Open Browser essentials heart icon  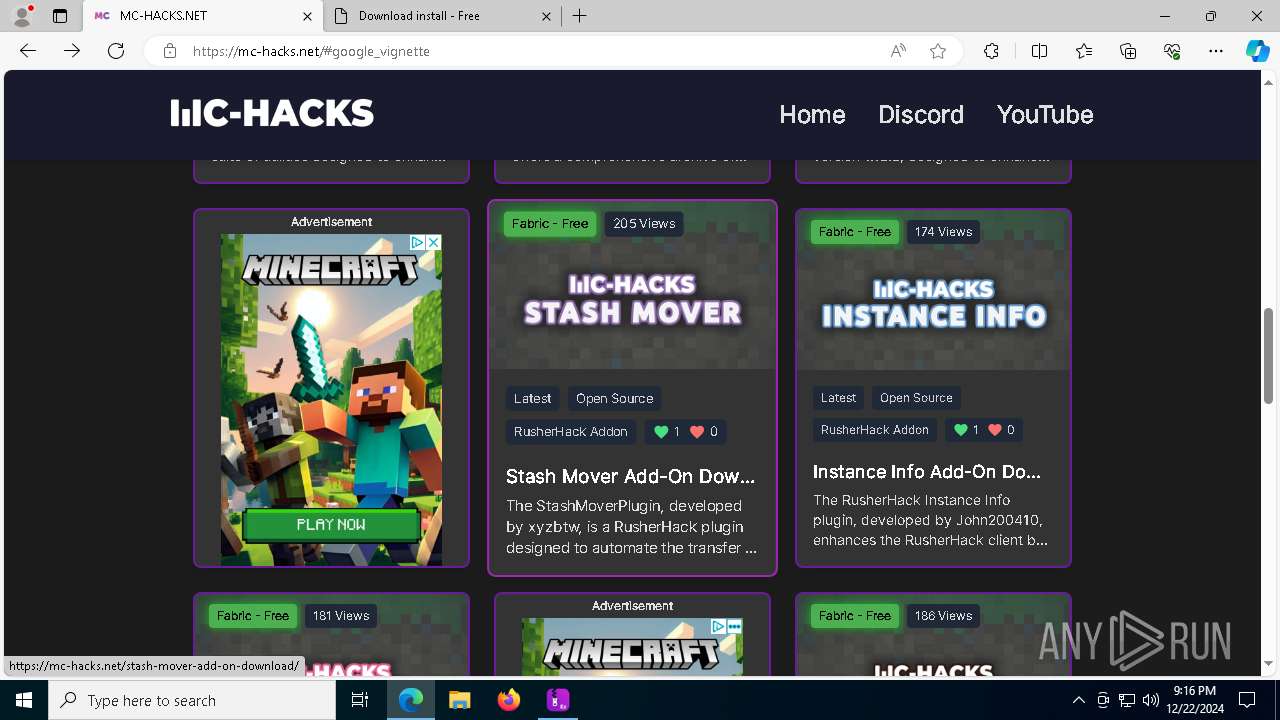tap(1172, 51)
